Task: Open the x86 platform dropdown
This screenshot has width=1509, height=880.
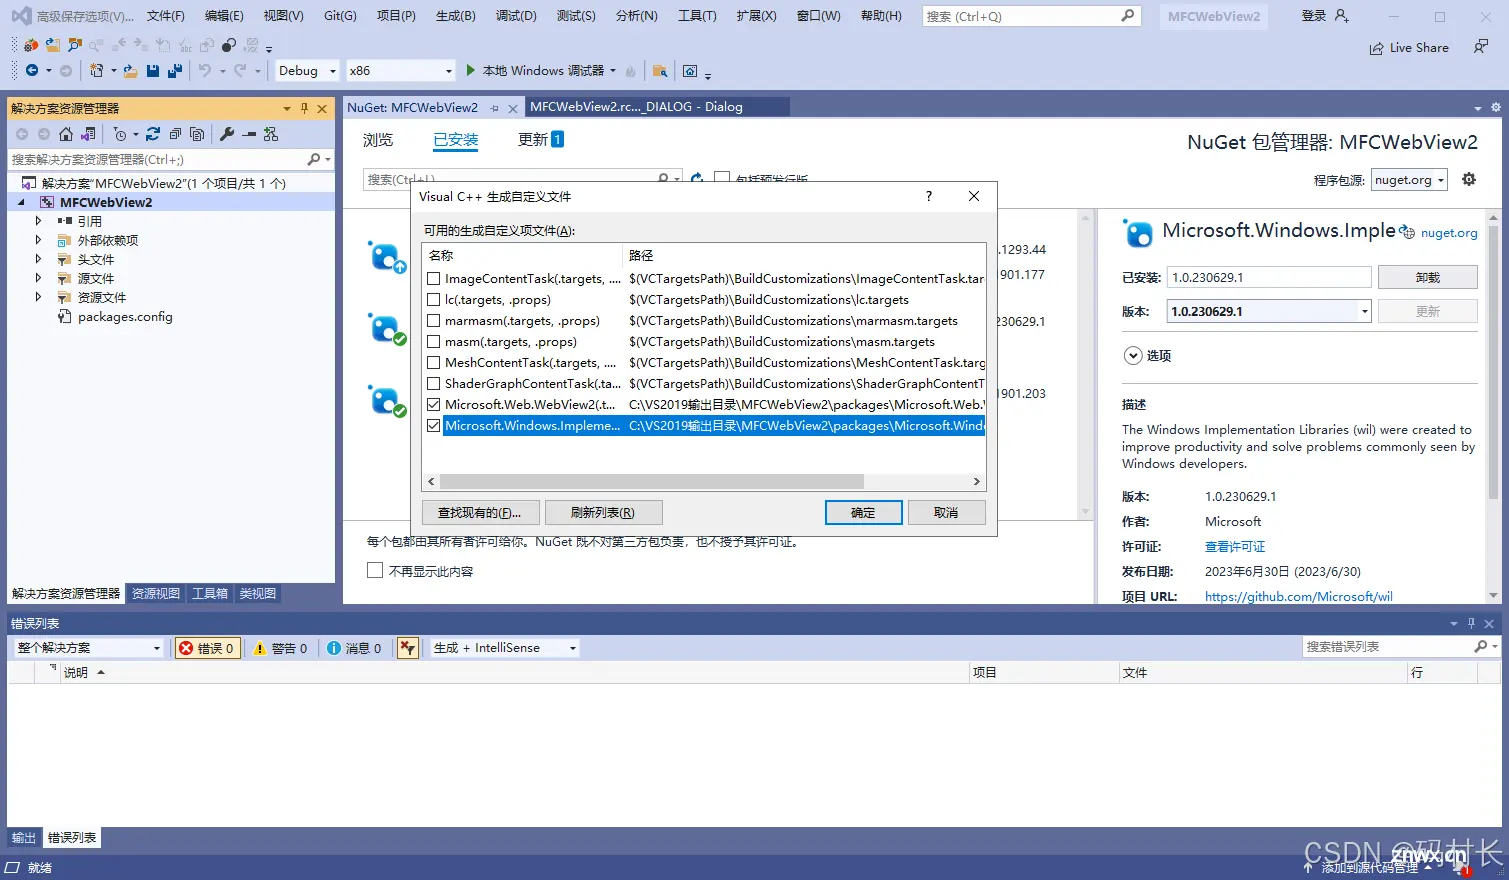Action: pos(401,71)
